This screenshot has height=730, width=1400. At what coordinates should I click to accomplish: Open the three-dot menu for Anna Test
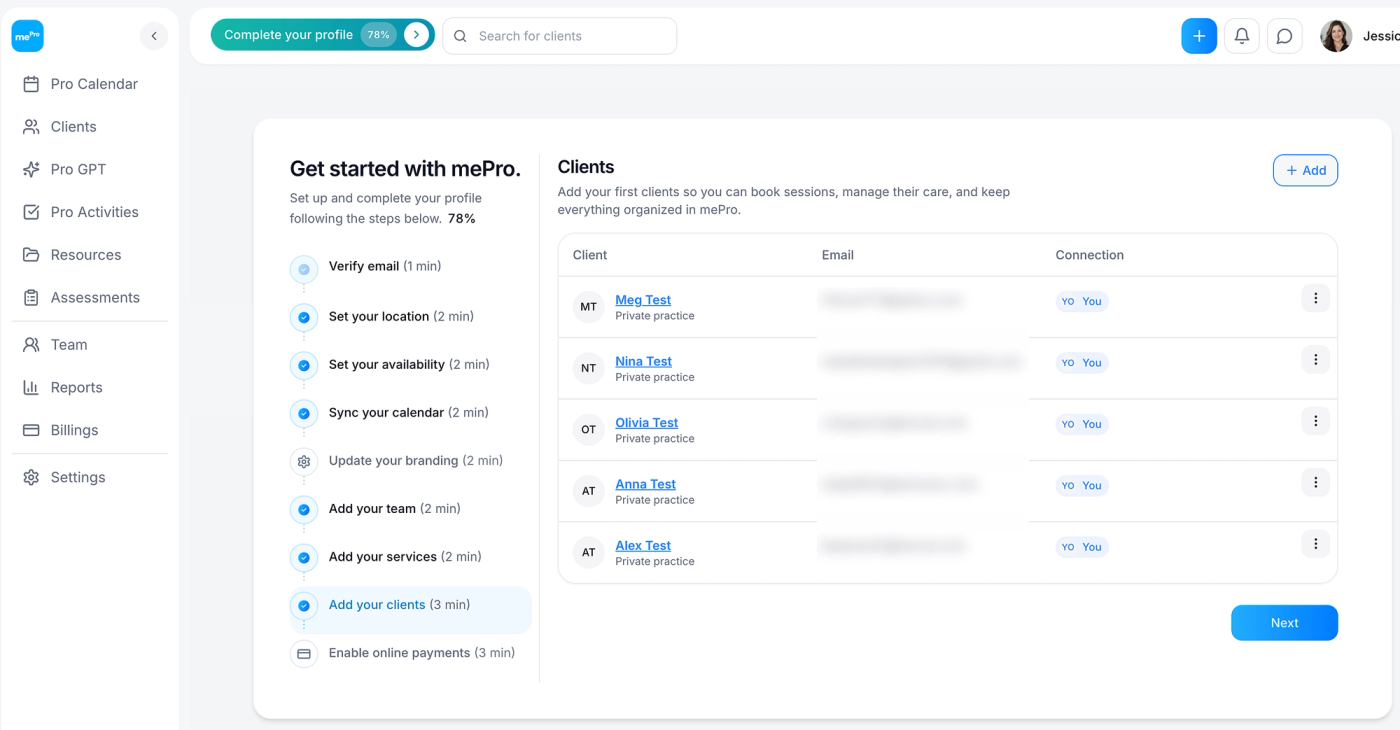[x=1315, y=483]
